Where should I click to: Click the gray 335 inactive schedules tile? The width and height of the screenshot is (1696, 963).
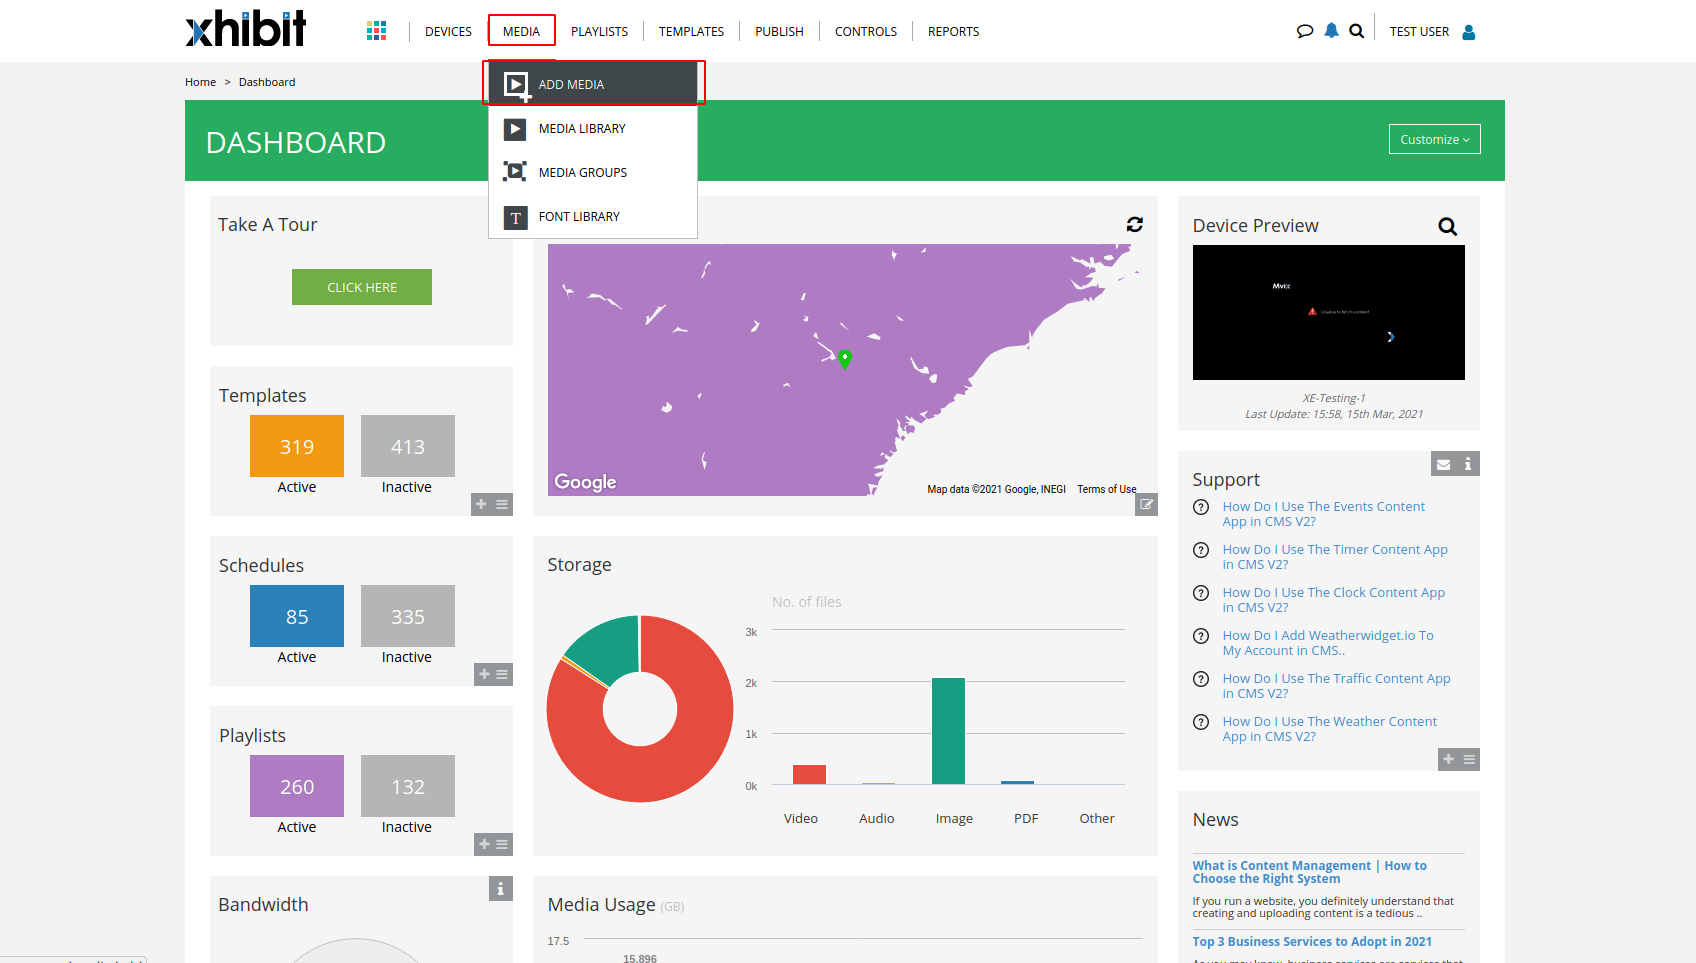(x=408, y=616)
